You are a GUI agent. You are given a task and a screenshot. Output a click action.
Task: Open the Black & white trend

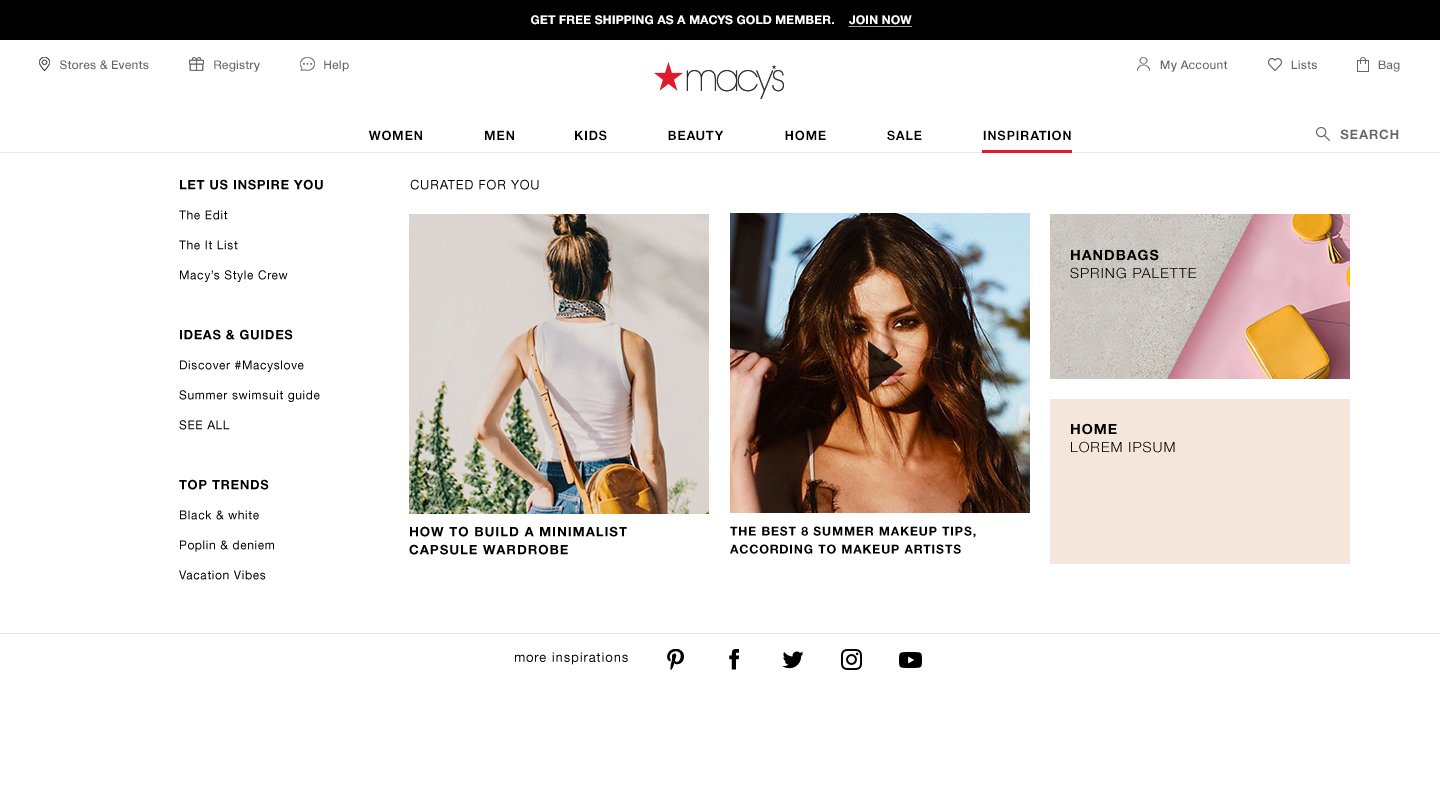(219, 515)
